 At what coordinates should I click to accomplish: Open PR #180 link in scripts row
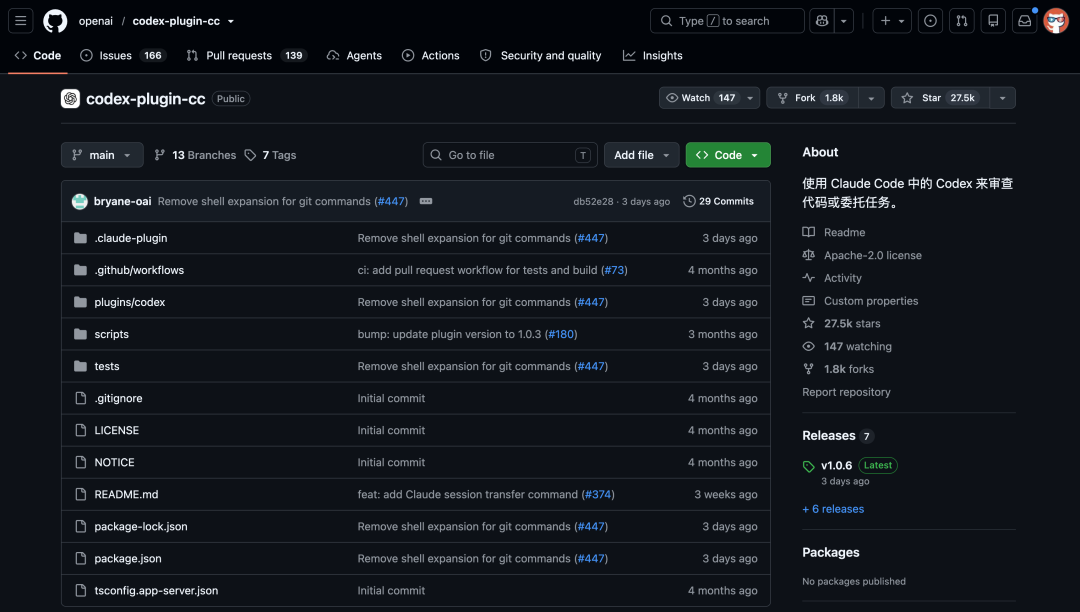pyautogui.click(x=561, y=334)
